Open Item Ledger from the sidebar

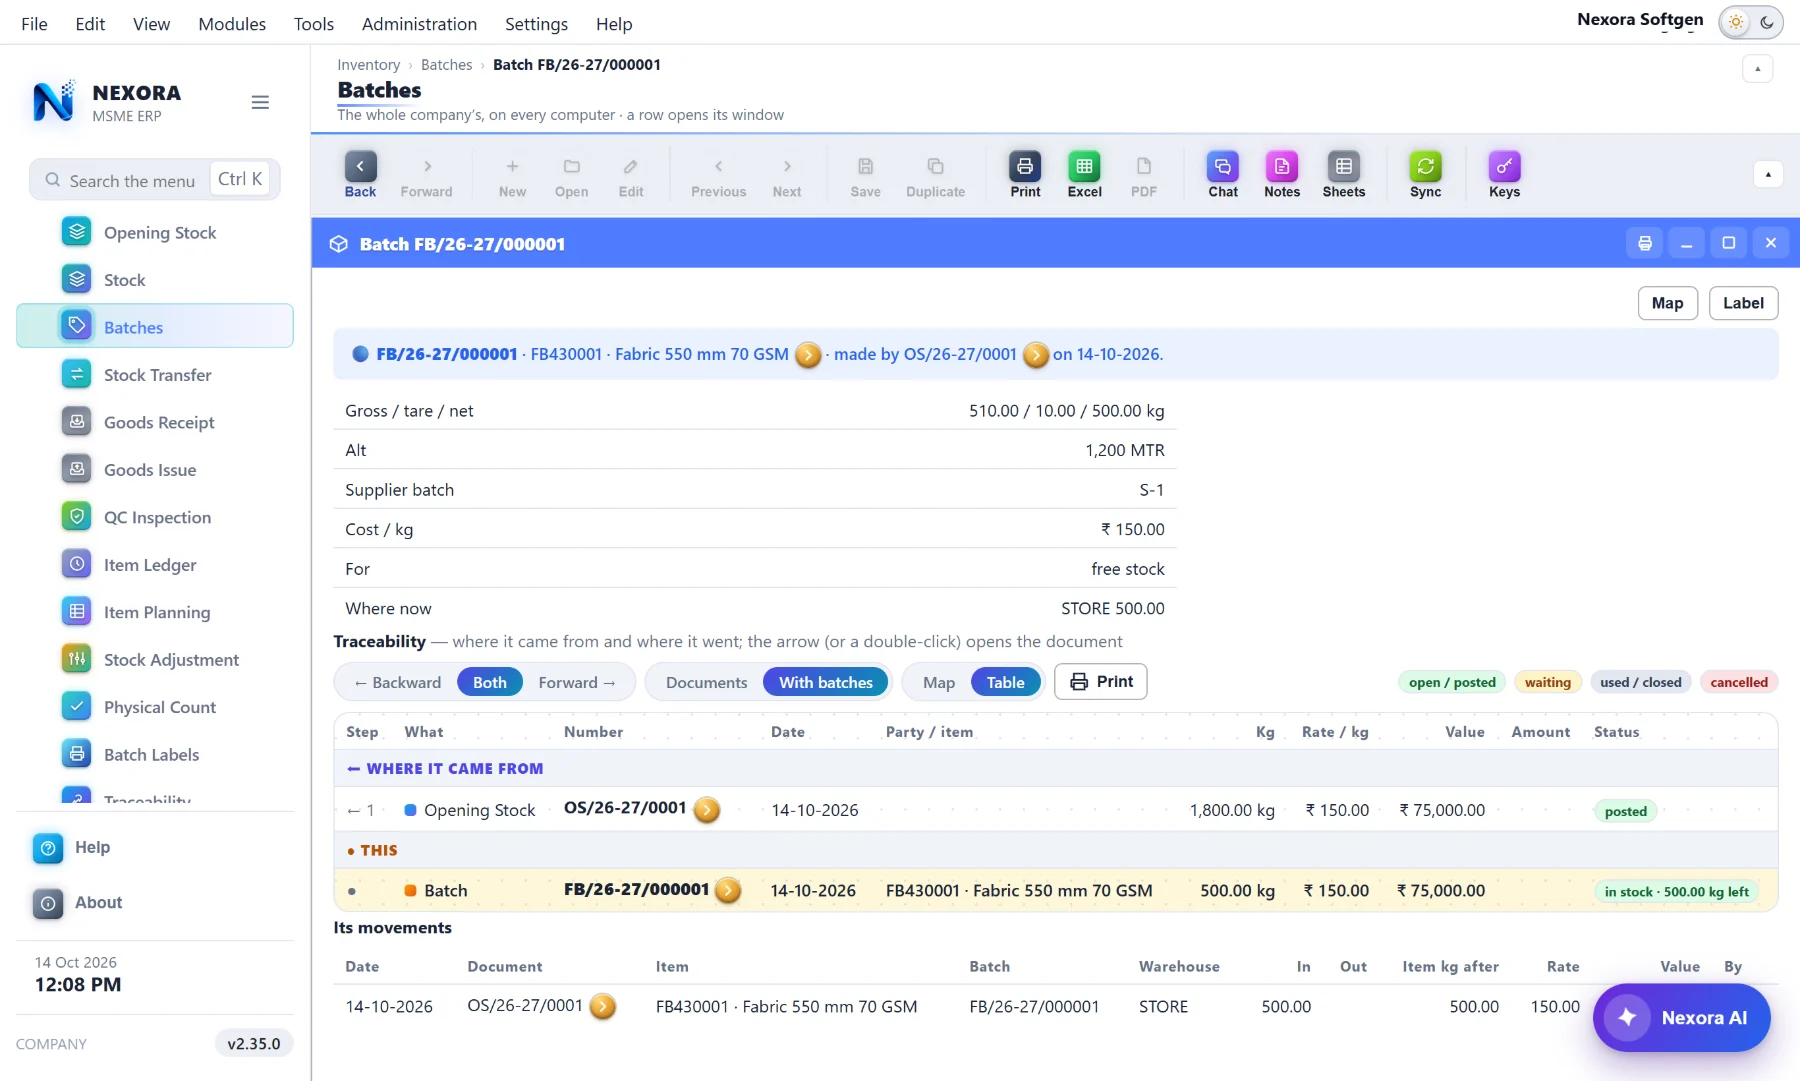155,564
